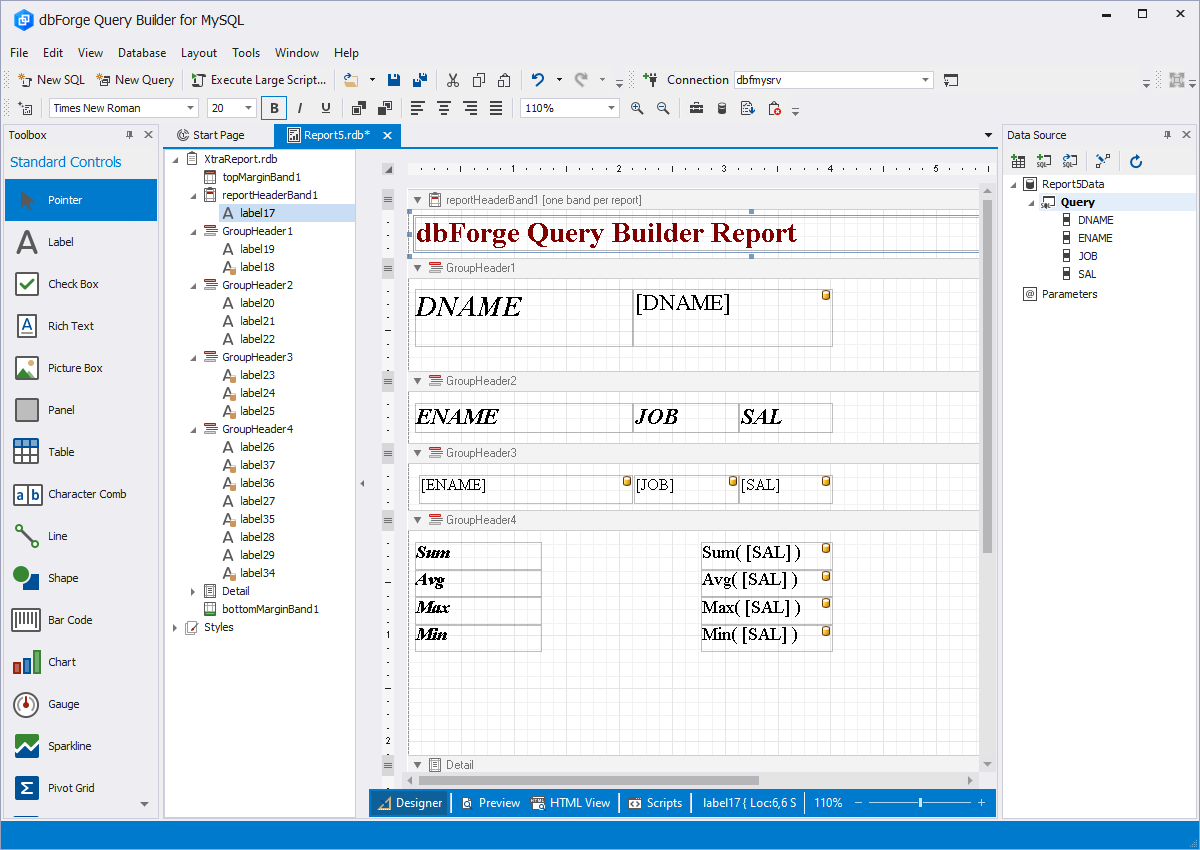The image size is (1200, 850).
Task: Select label17 in report explorer tree
Action: 257,213
